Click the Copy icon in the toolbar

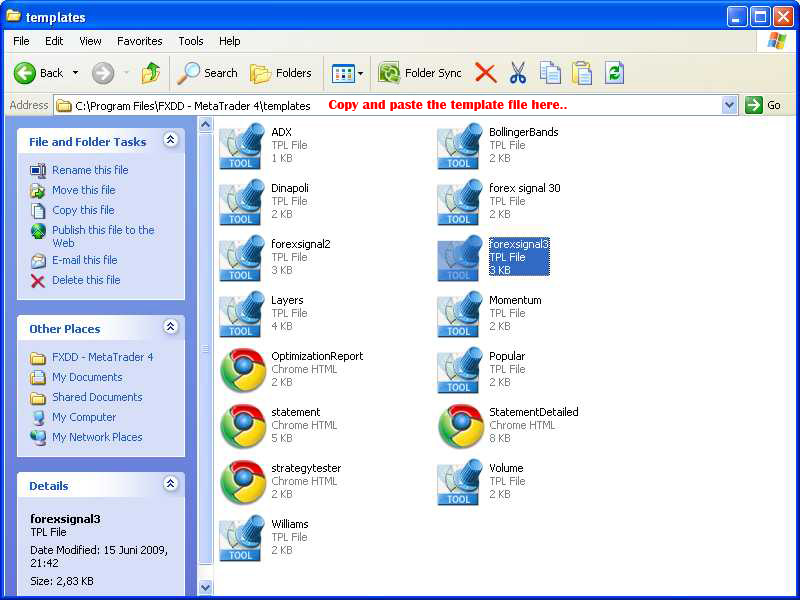point(550,73)
